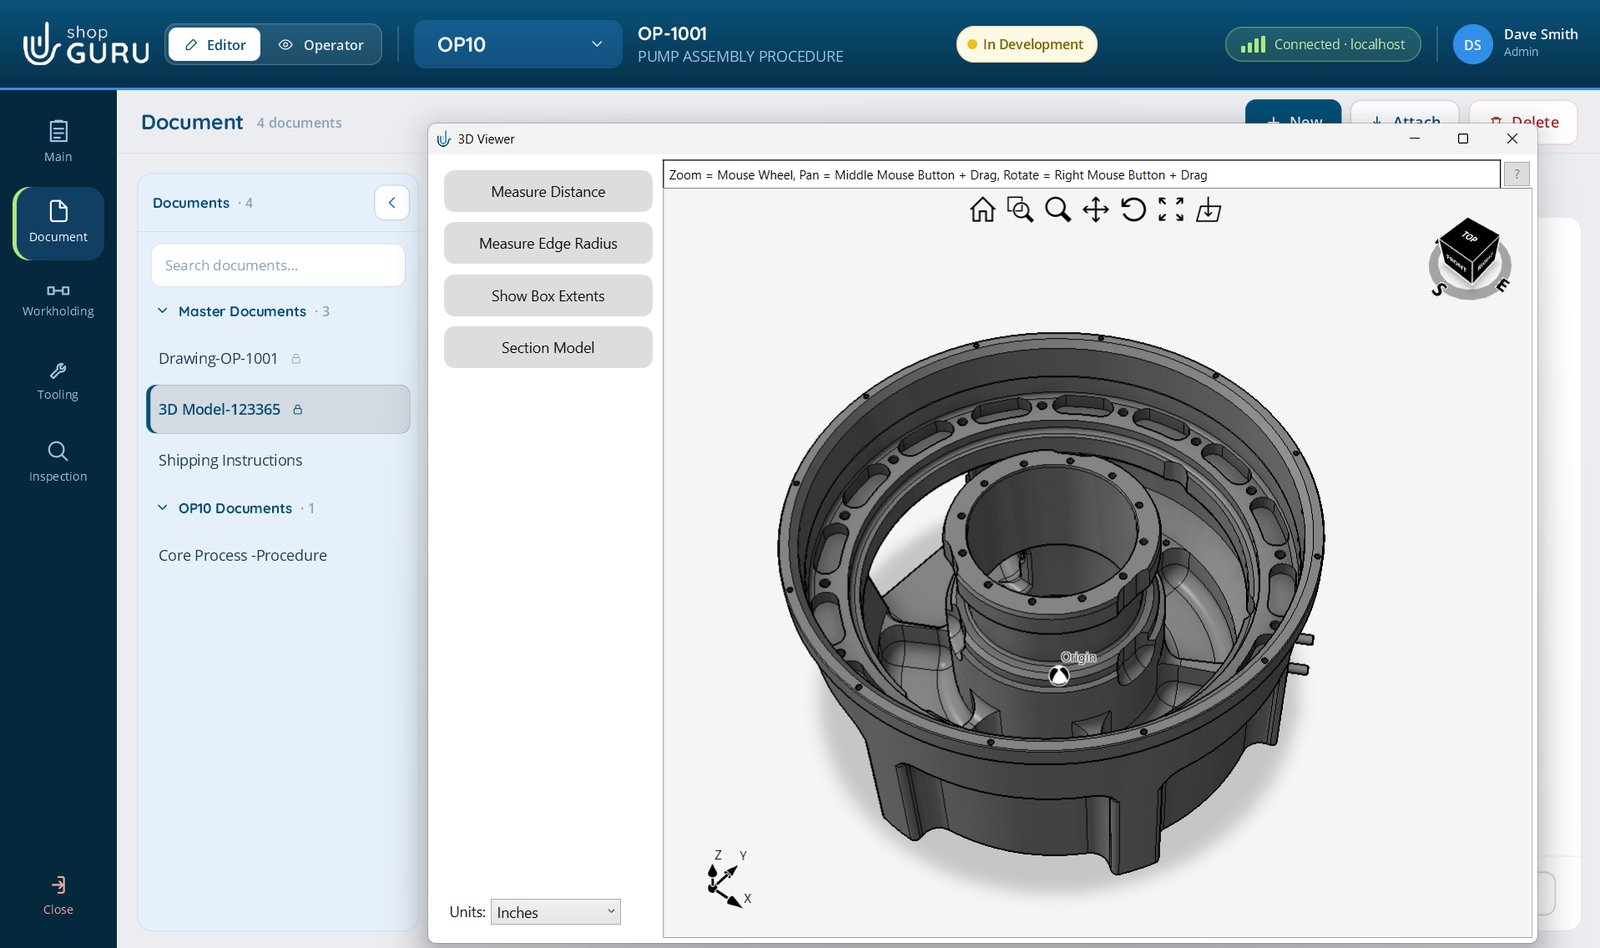Image resolution: width=1600 pixels, height=948 pixels.
Task: Click Show Box Extents button
Action: (x=548, y=295)
